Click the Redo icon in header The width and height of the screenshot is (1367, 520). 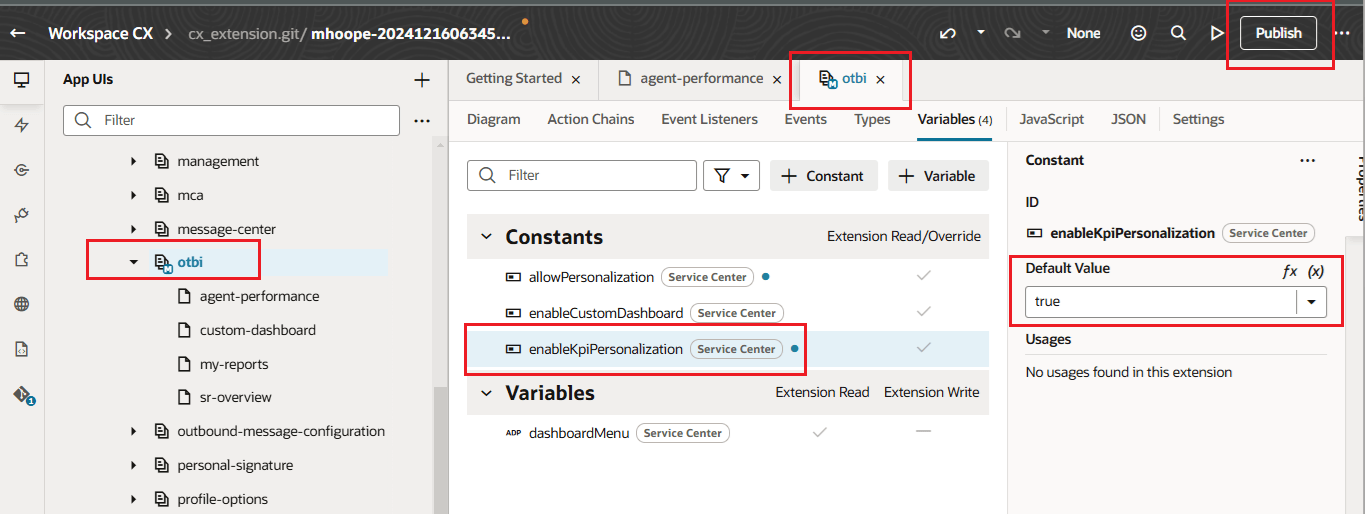1013,33
